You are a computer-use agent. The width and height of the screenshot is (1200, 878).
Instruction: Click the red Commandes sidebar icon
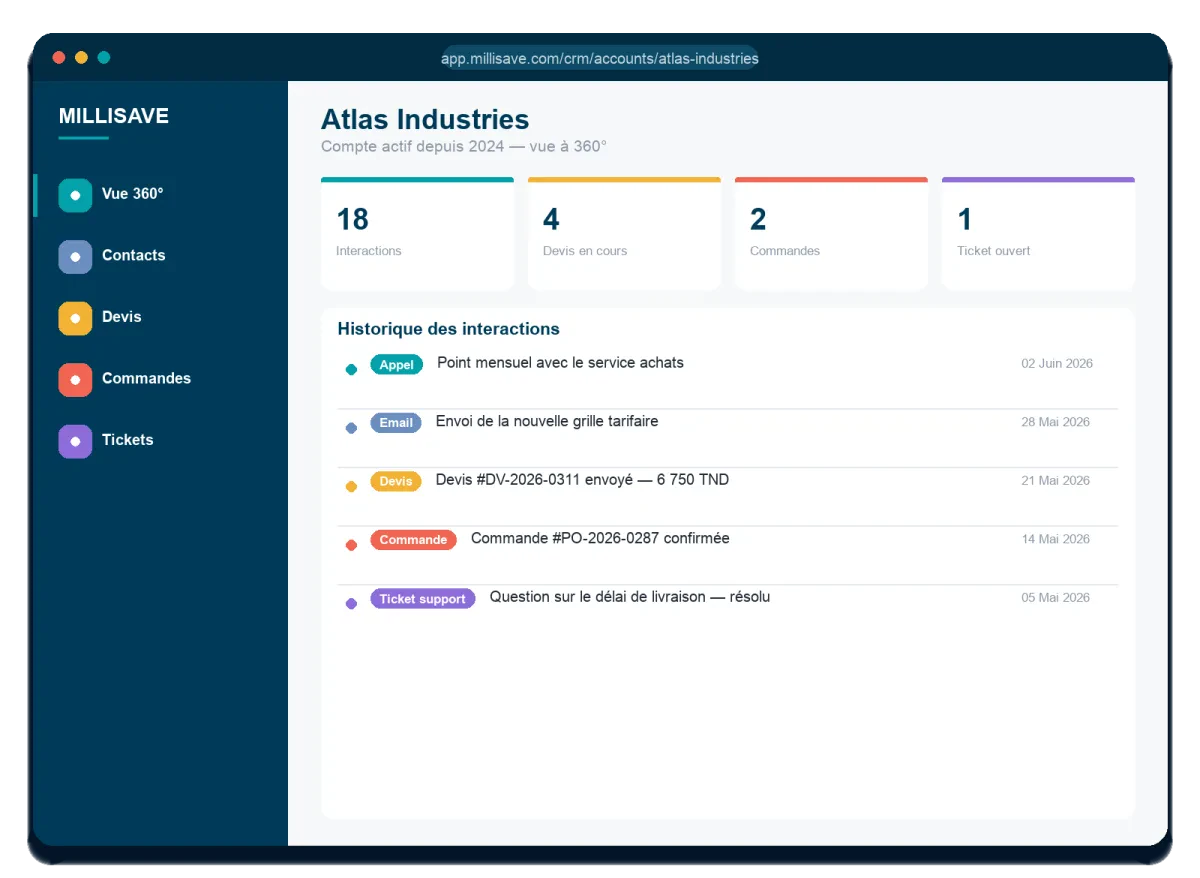click(x=75, y=380)
